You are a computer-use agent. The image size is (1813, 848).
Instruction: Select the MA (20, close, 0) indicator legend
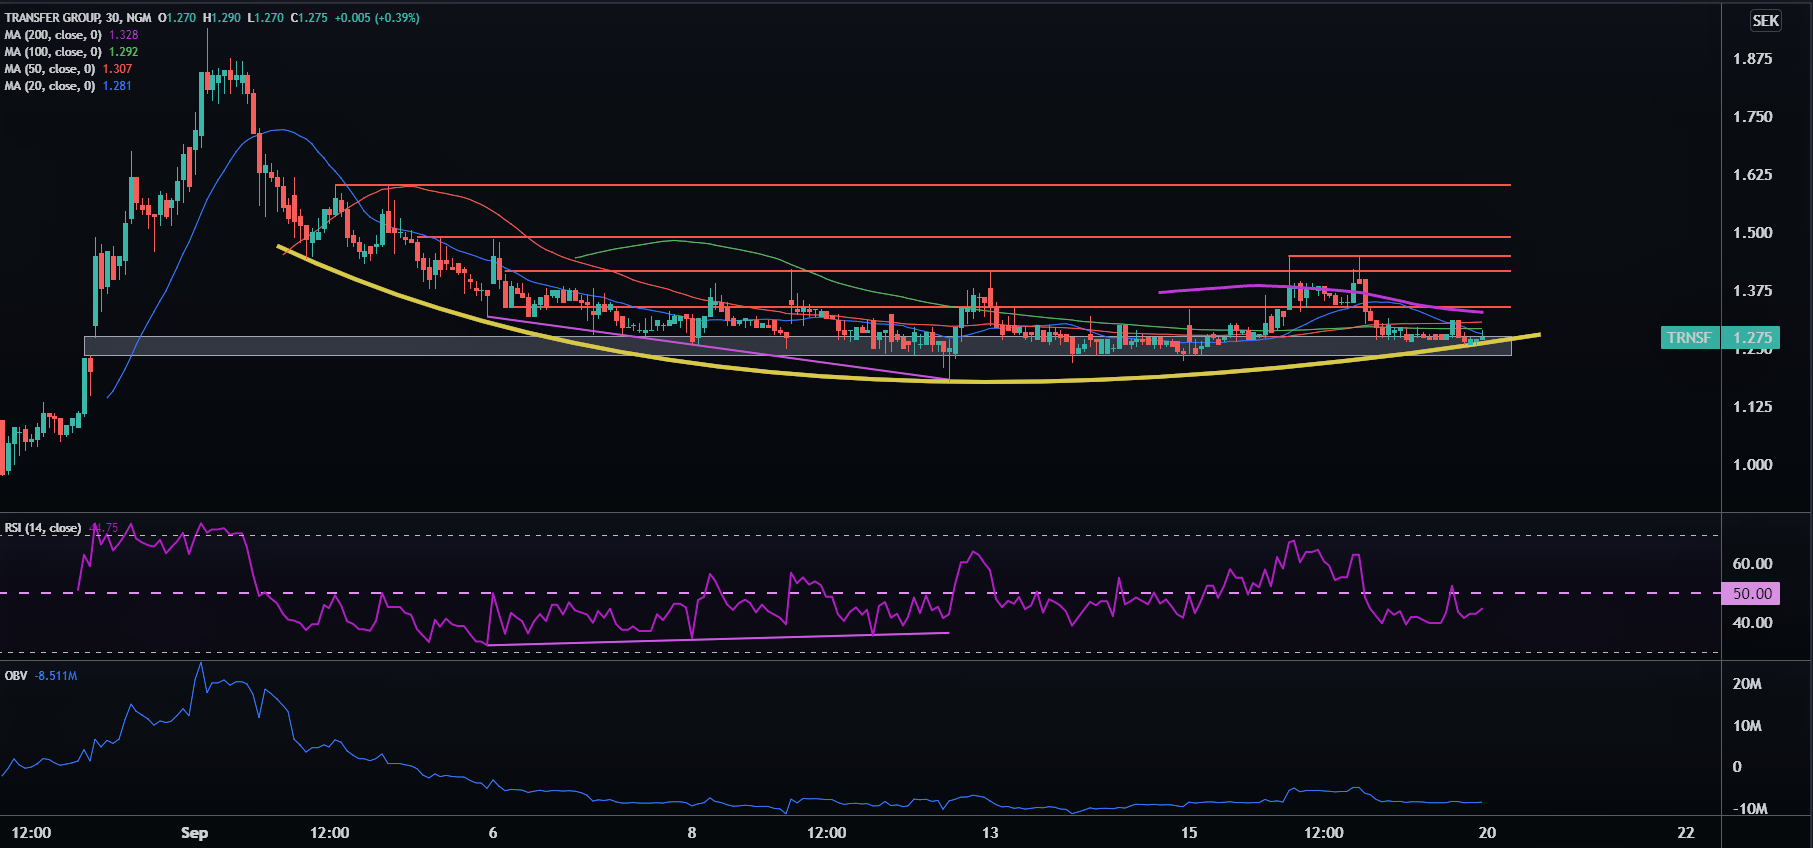tap(49, 86)
